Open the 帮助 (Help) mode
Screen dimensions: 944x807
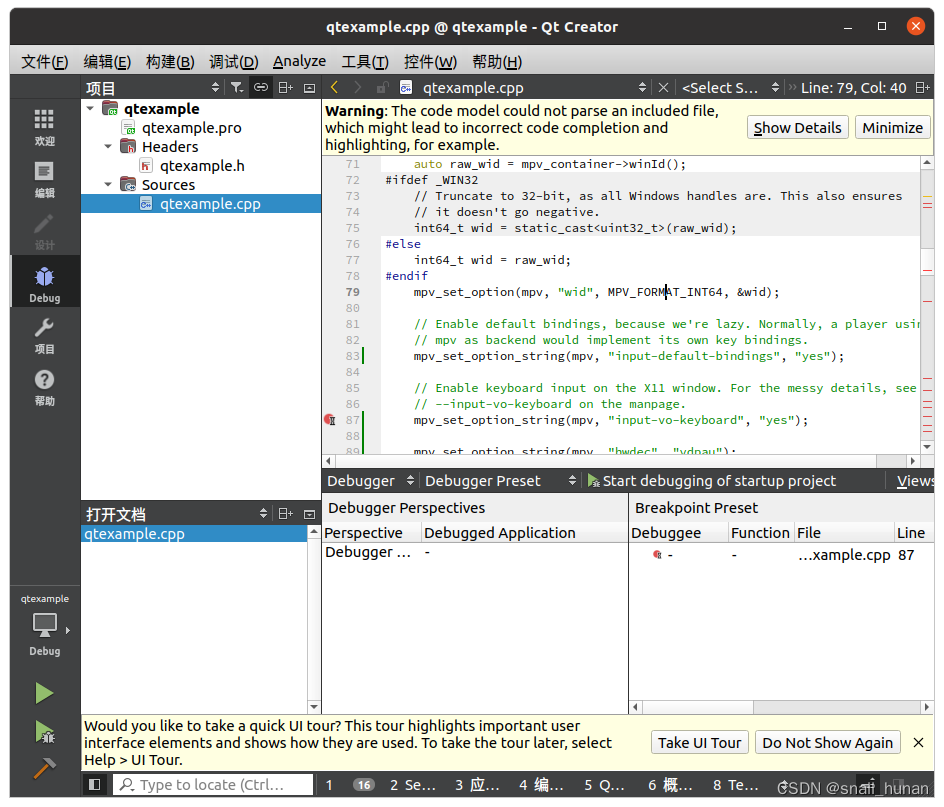click(x=44, y=387)
